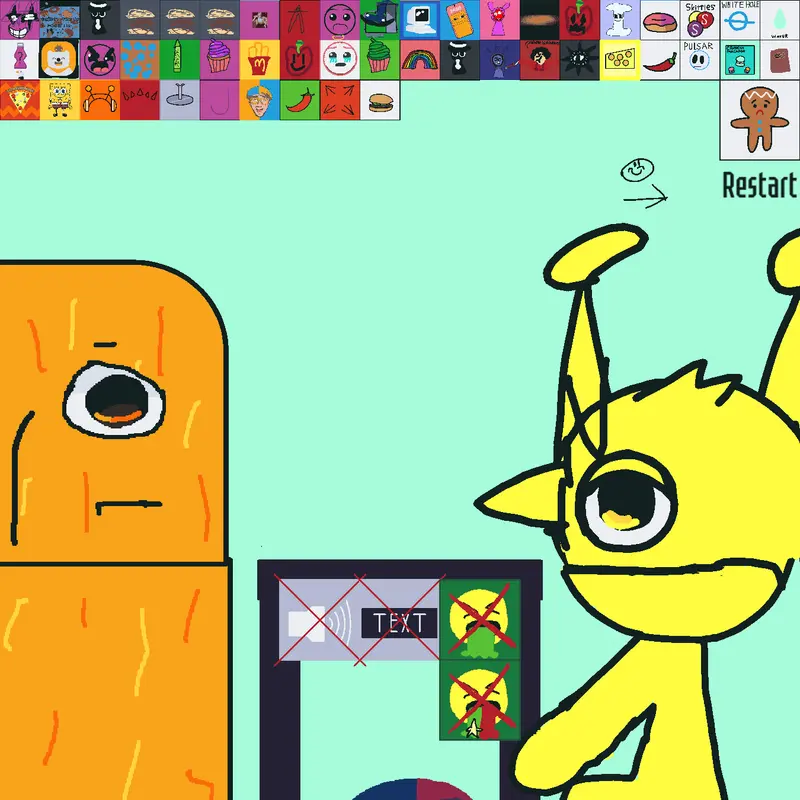The image size is (800, 800).
Task: Select the angry purple face tile
Action: [99, 60]
